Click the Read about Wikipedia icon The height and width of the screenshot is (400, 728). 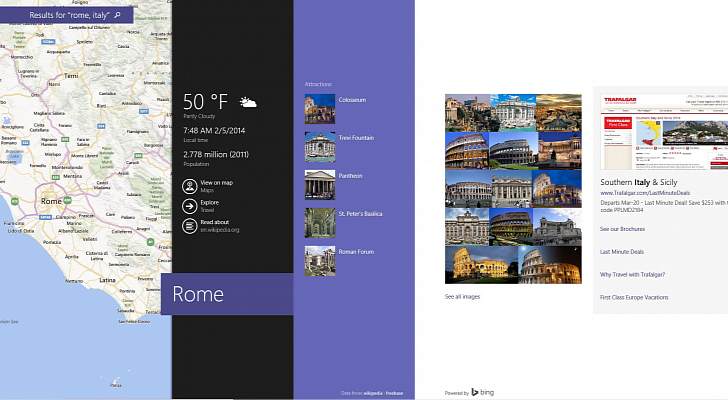[x=189, y=225]
